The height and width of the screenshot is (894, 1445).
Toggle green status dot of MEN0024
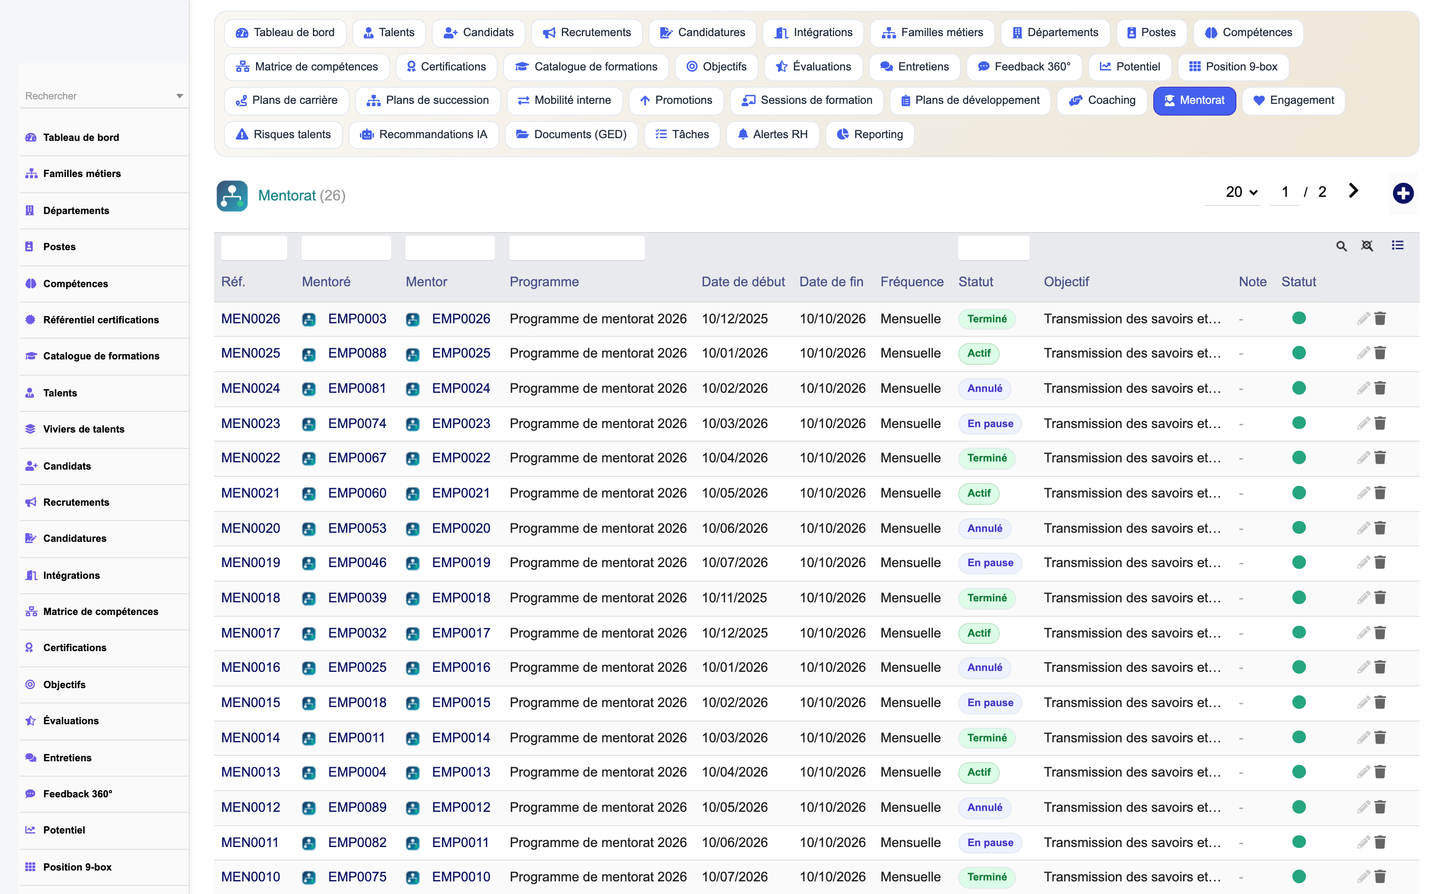[1299, 388]
